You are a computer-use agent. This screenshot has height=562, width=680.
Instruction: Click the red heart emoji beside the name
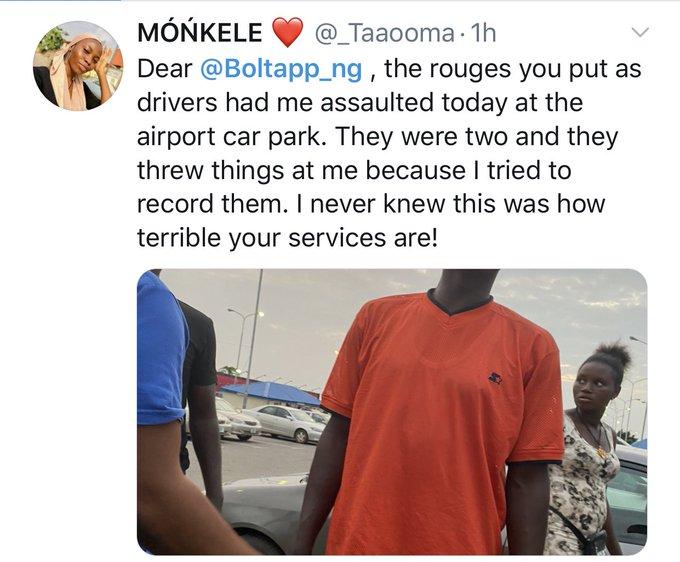pos(287,33)
